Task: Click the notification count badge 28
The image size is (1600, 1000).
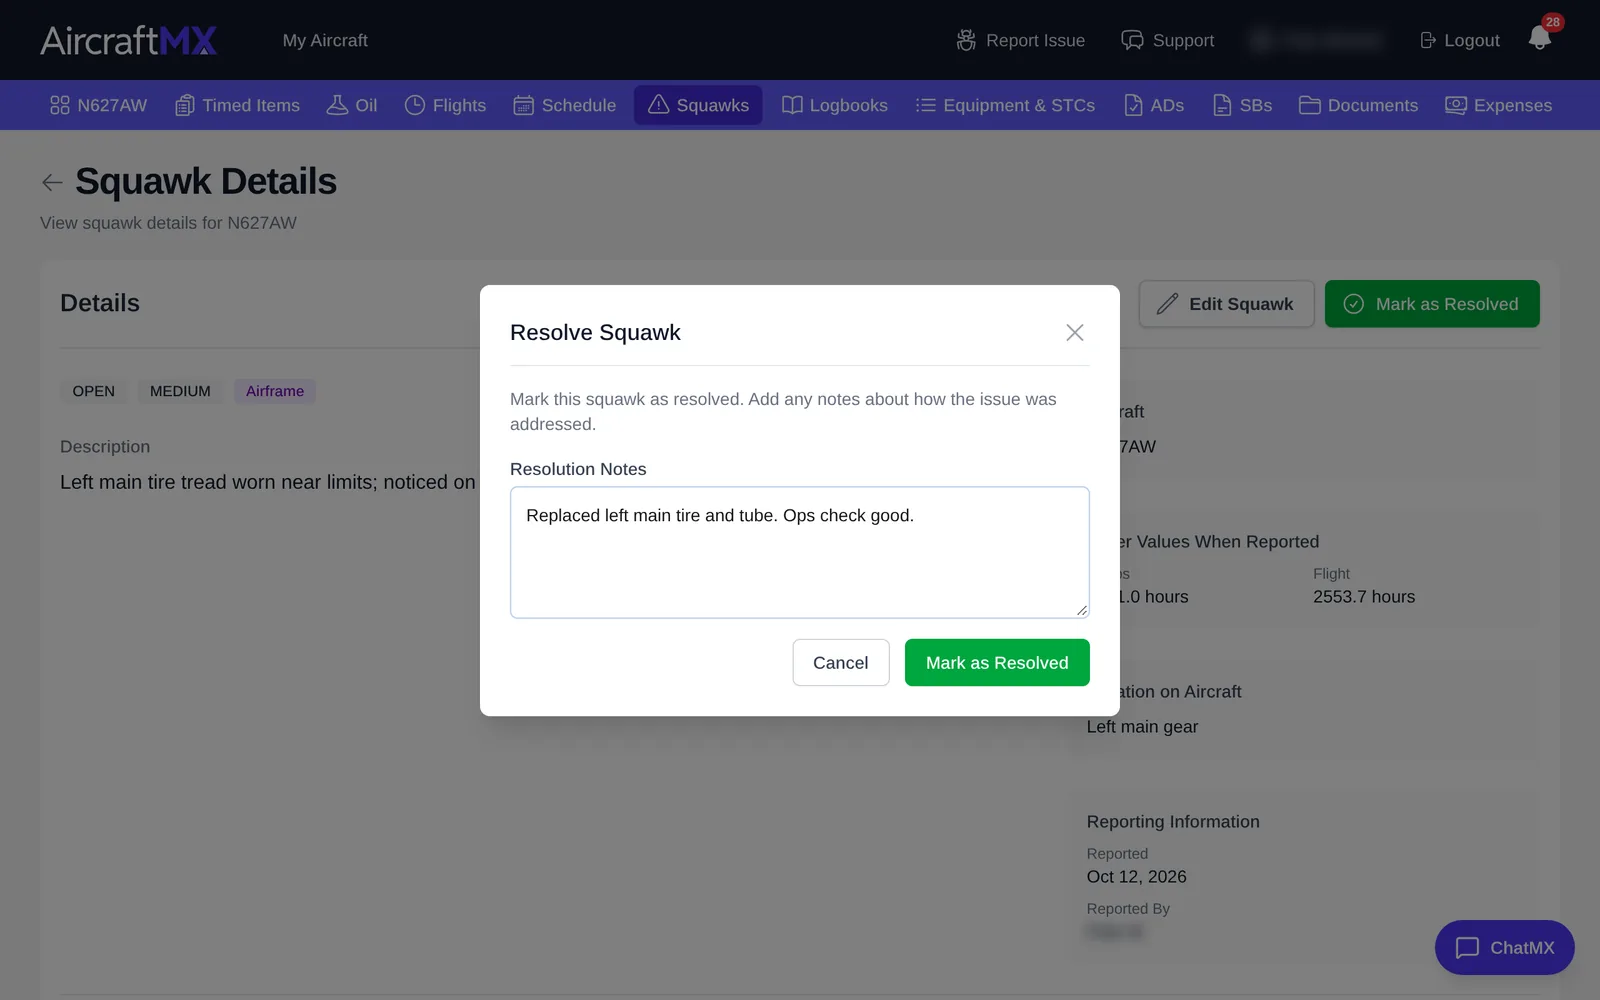Action: (x=1552, y=22)
